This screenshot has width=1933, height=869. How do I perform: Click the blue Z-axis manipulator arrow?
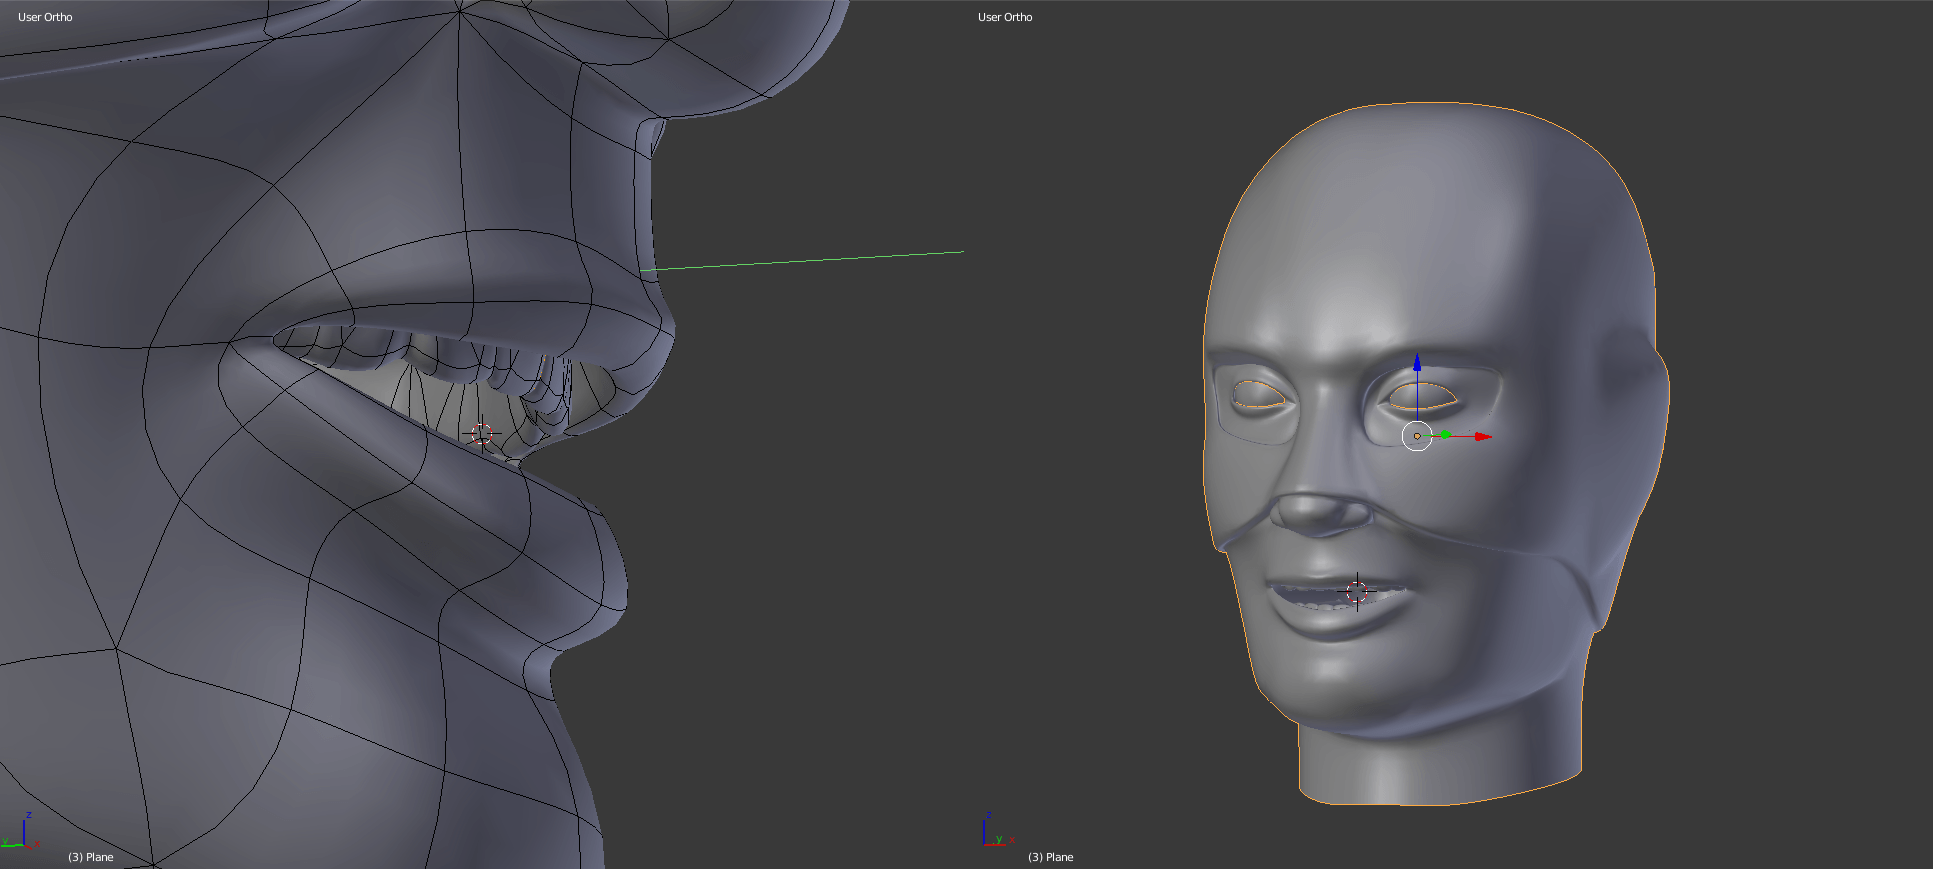[x=1417, y=363]
